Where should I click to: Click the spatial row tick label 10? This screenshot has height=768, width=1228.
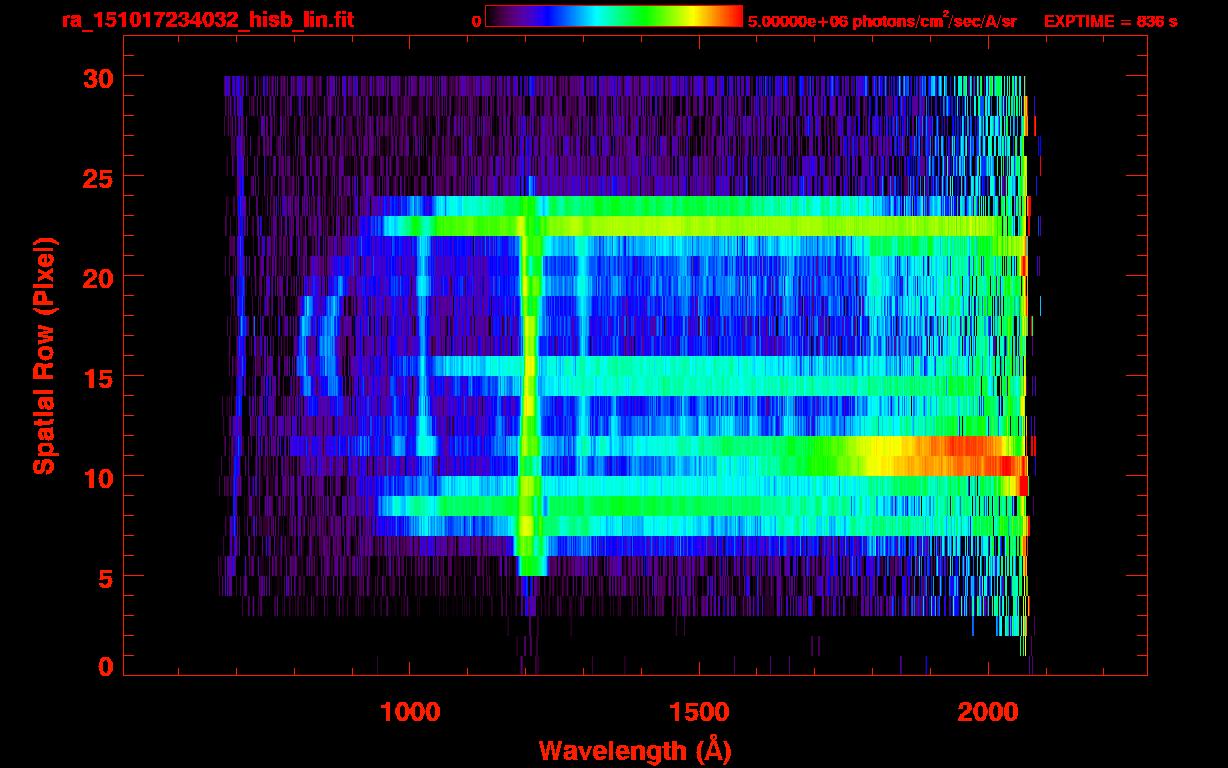click(96, 477)
